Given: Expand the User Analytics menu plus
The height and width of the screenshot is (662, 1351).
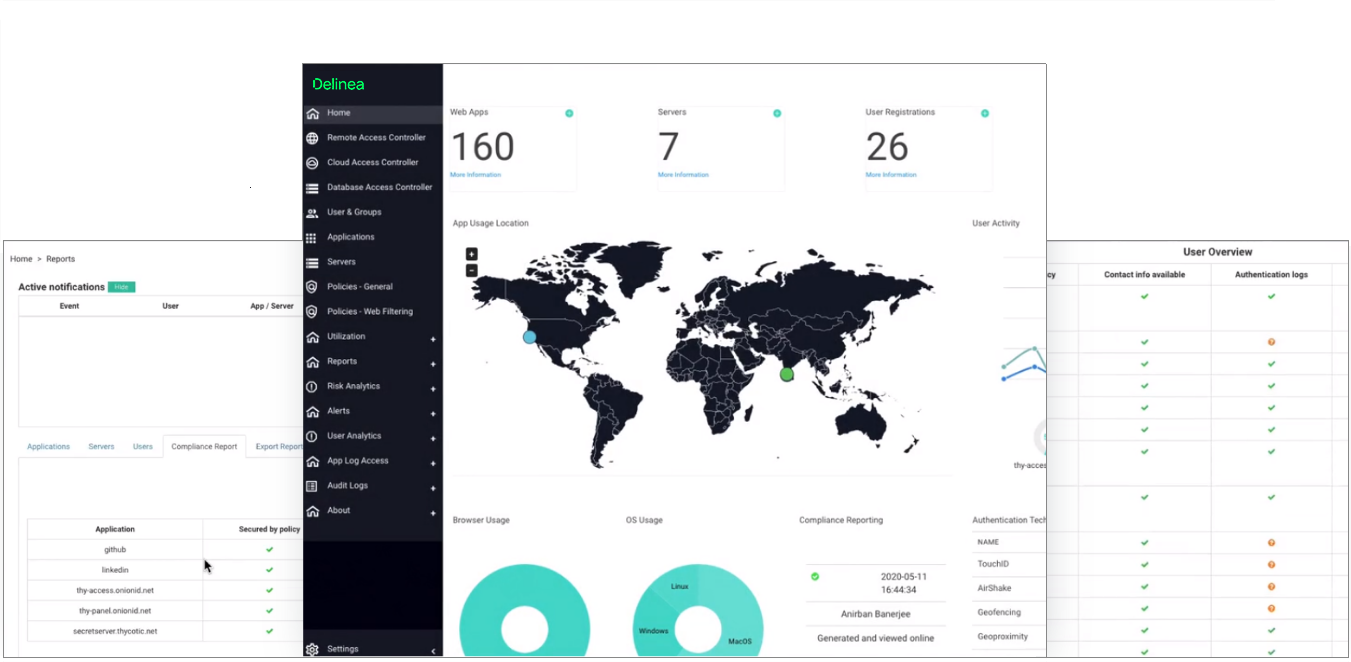Looking at the screenshot, I should (x=433, y=439).
